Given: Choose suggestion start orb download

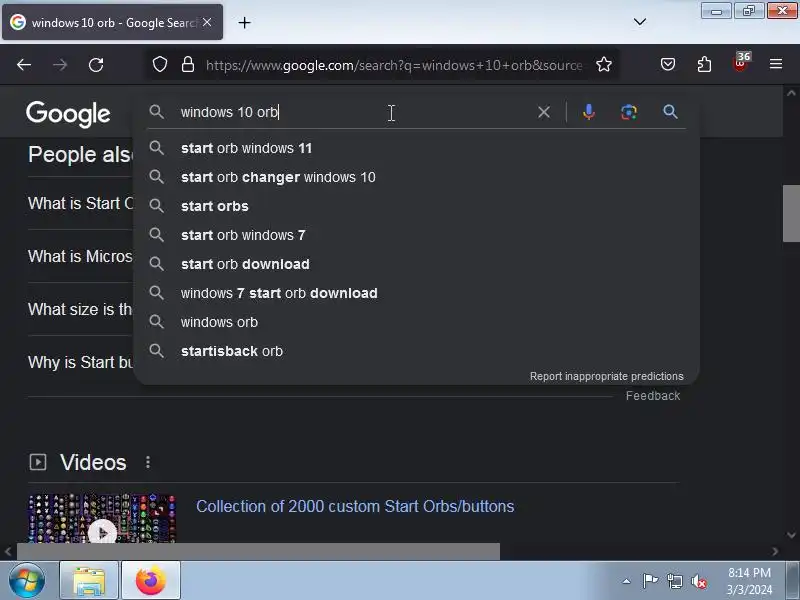Looking at the screenshot, I should (416, 264).
